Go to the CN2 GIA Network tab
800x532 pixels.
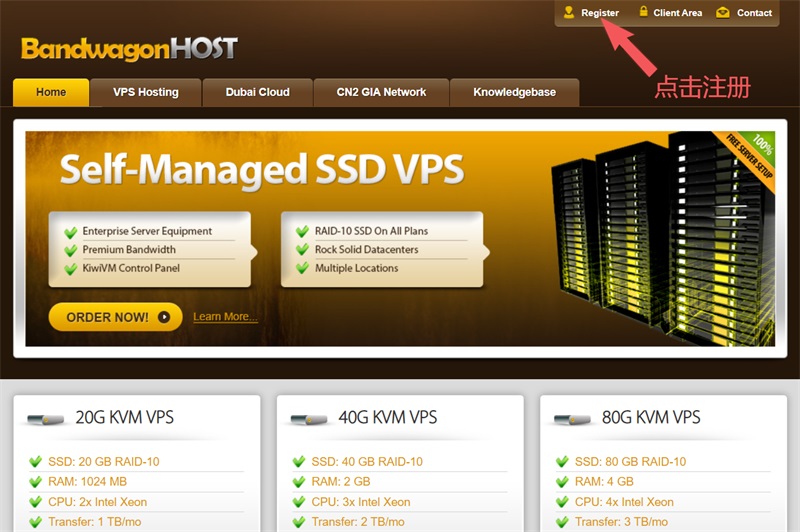[381, 92]
